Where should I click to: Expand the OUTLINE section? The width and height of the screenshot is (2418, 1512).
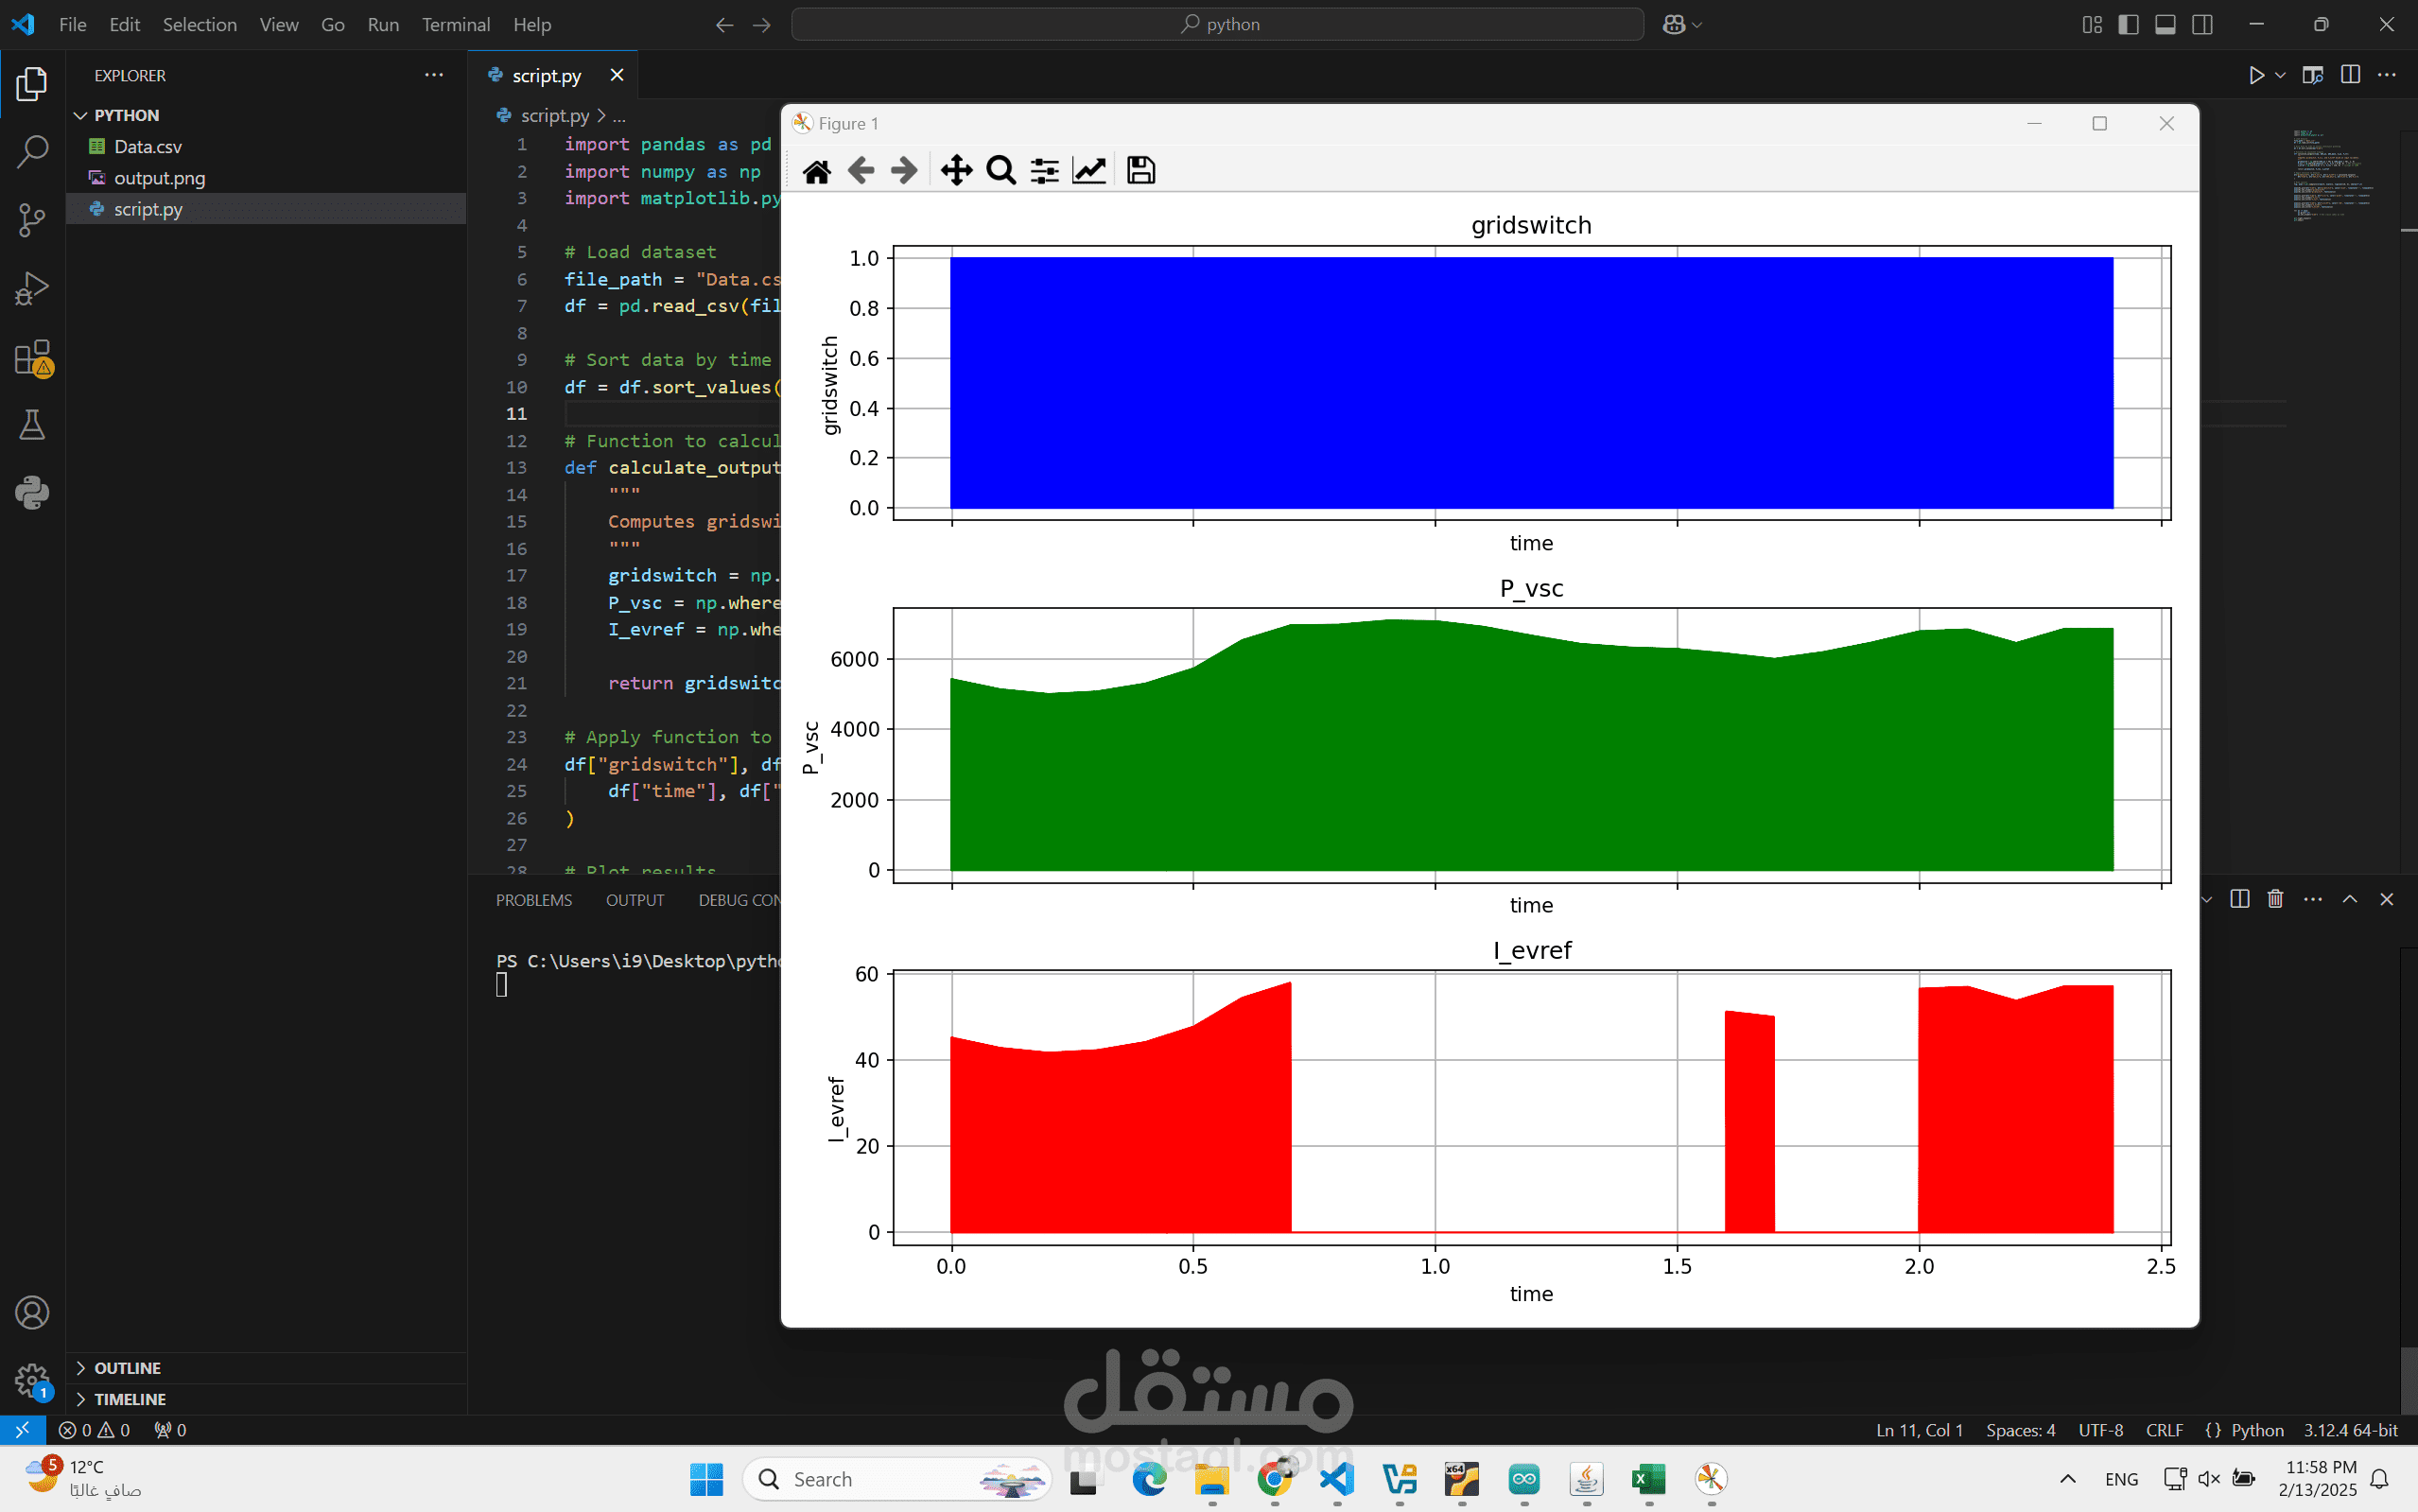click(x=127, y=1367)
